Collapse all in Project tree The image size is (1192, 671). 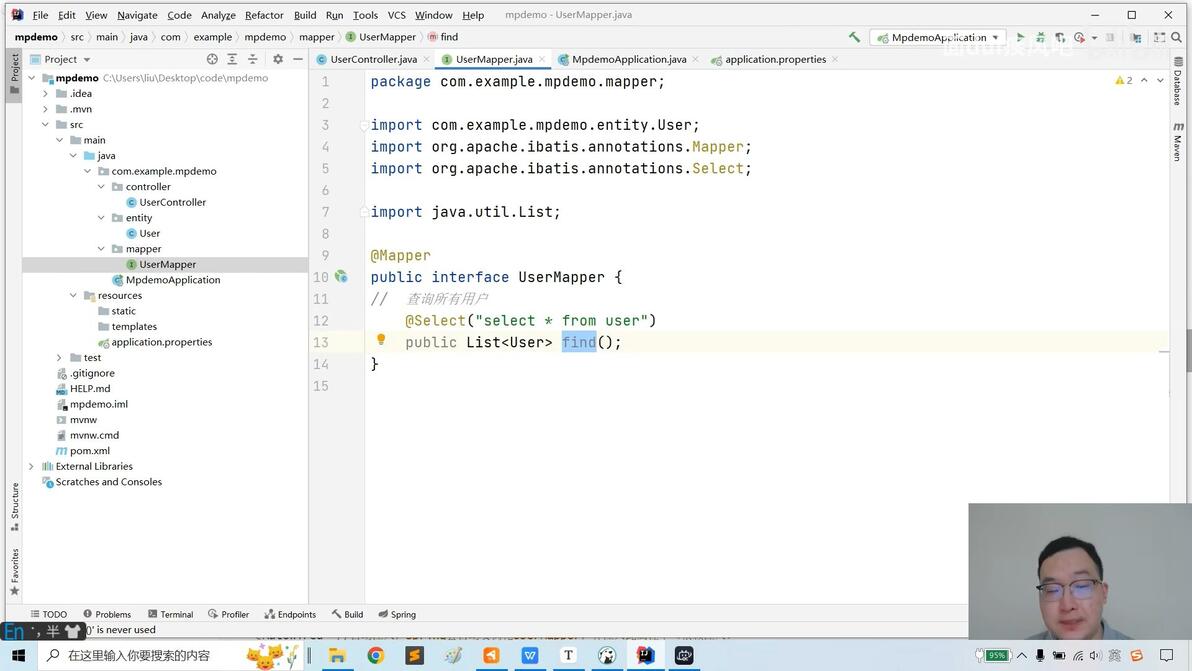coord(252,59)
